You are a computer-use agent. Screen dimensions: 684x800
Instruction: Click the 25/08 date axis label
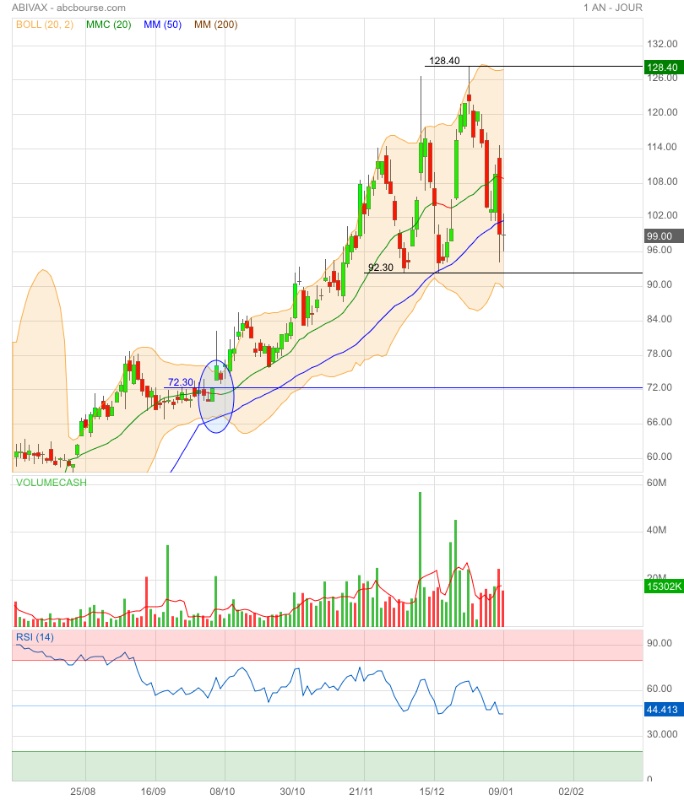point(83,792)
